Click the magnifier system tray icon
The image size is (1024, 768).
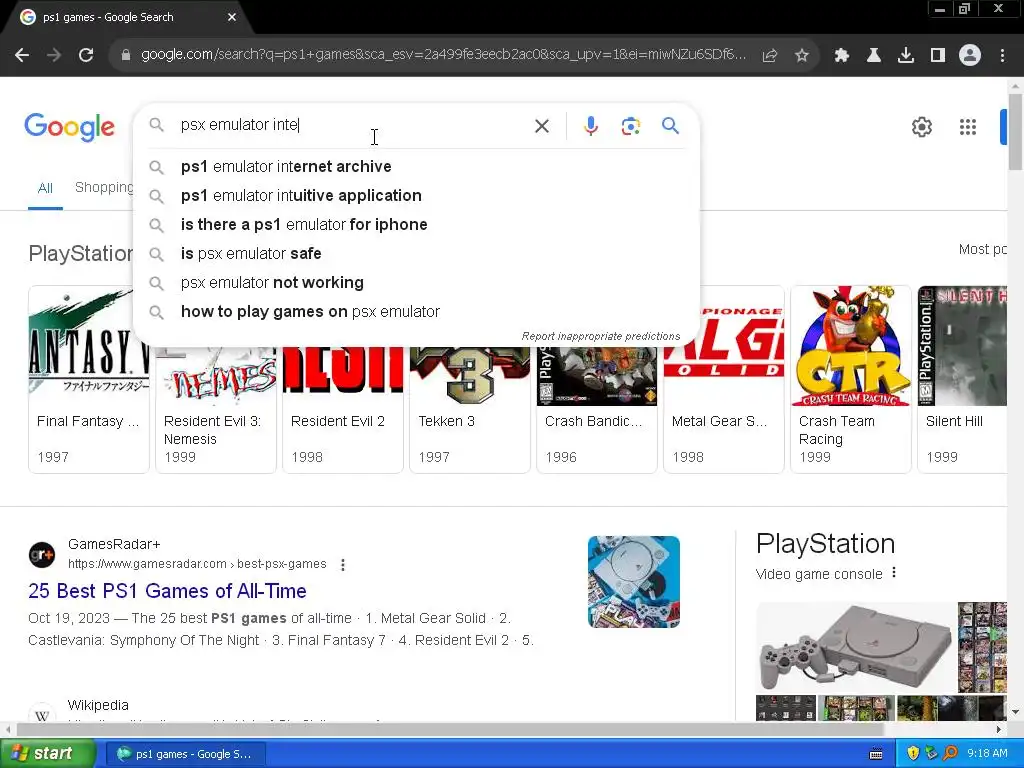click(x=951, y=754)
